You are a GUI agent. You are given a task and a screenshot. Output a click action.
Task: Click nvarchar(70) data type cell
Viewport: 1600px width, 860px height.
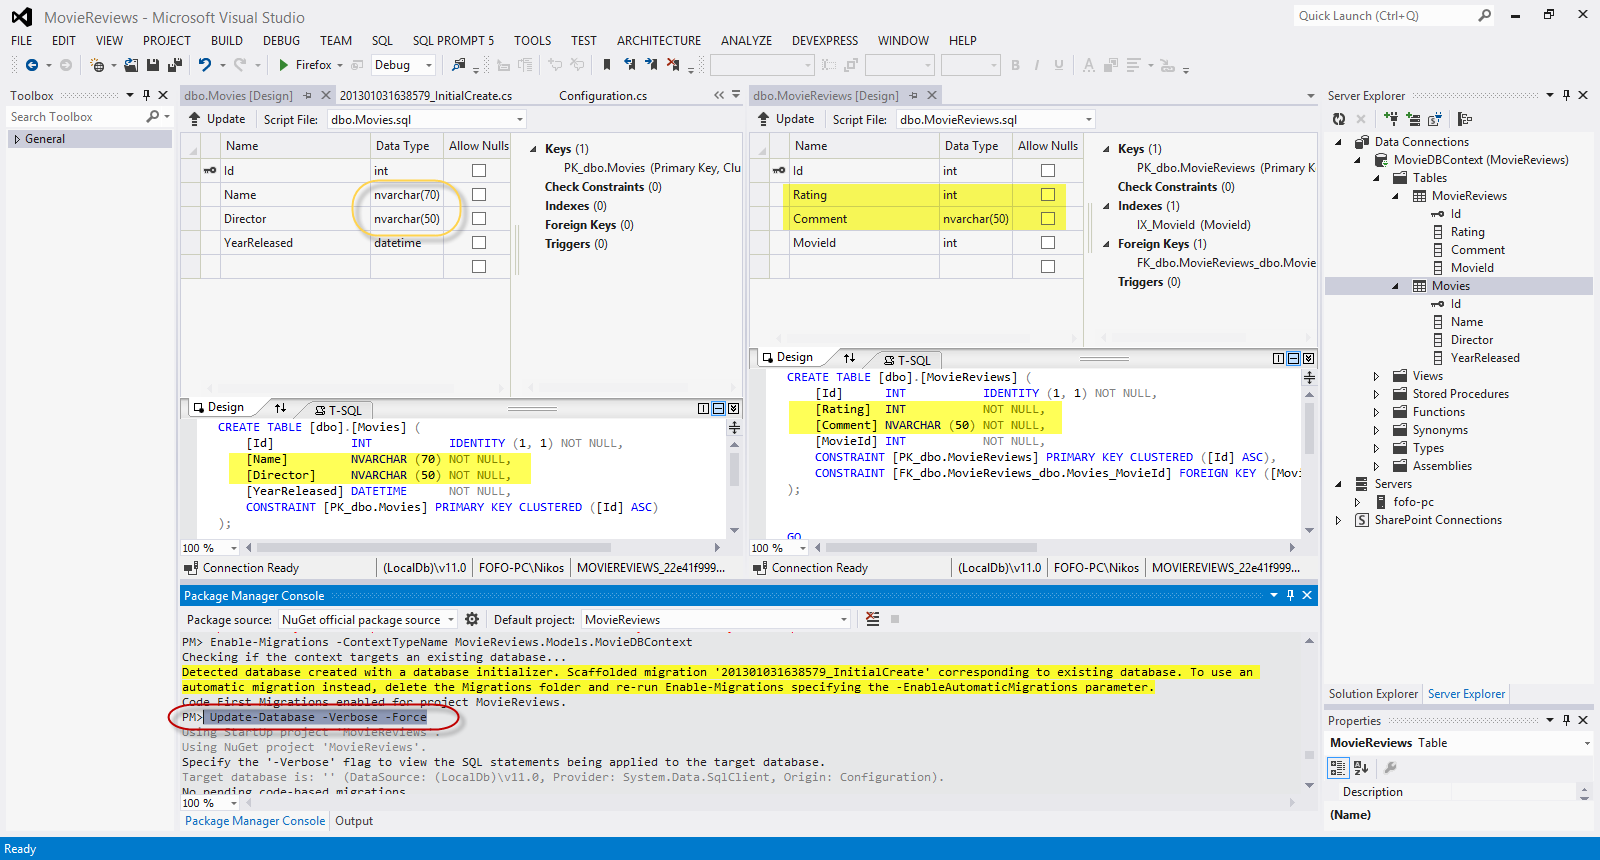coord(407,195)
